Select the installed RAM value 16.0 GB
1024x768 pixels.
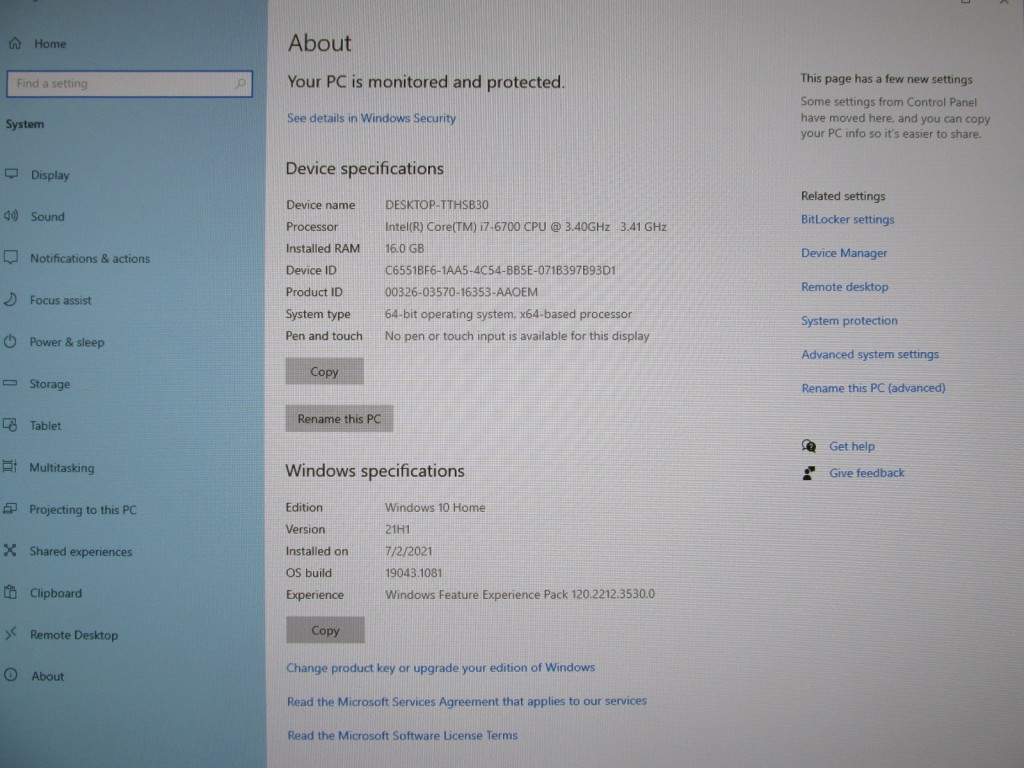(x=404, y=249)
